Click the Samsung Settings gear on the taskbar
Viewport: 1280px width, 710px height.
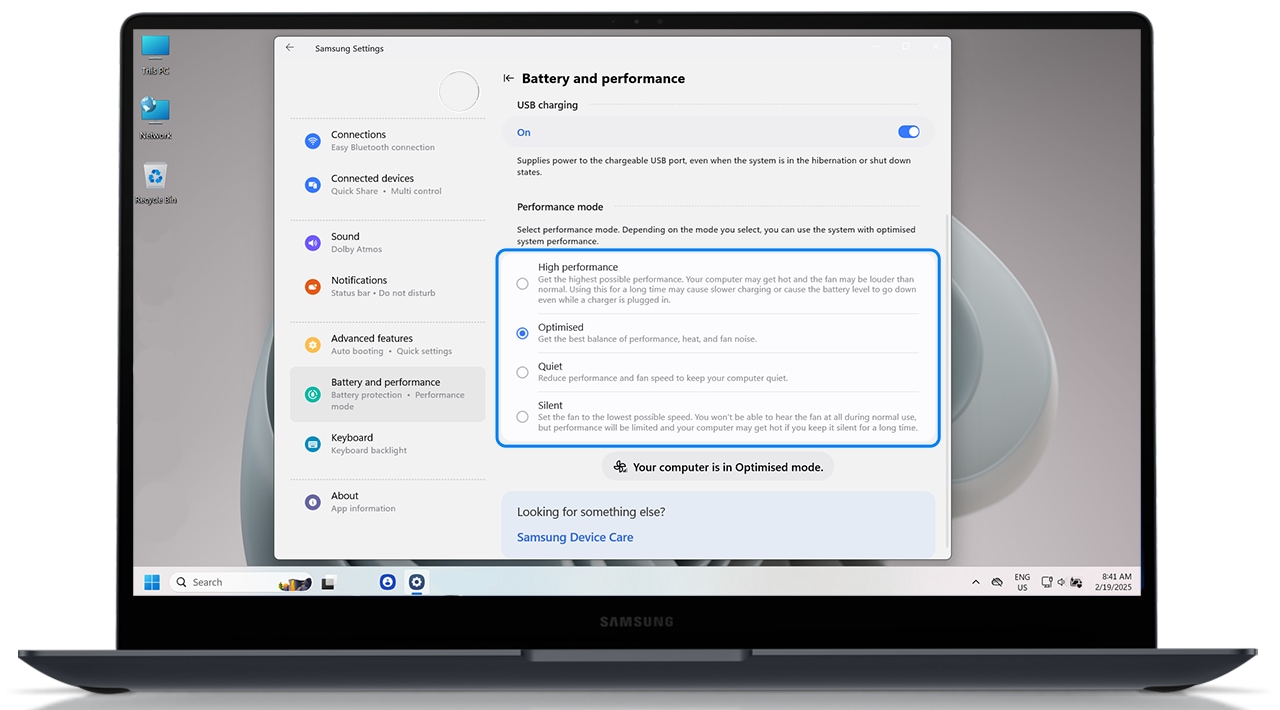coord(417,582)
